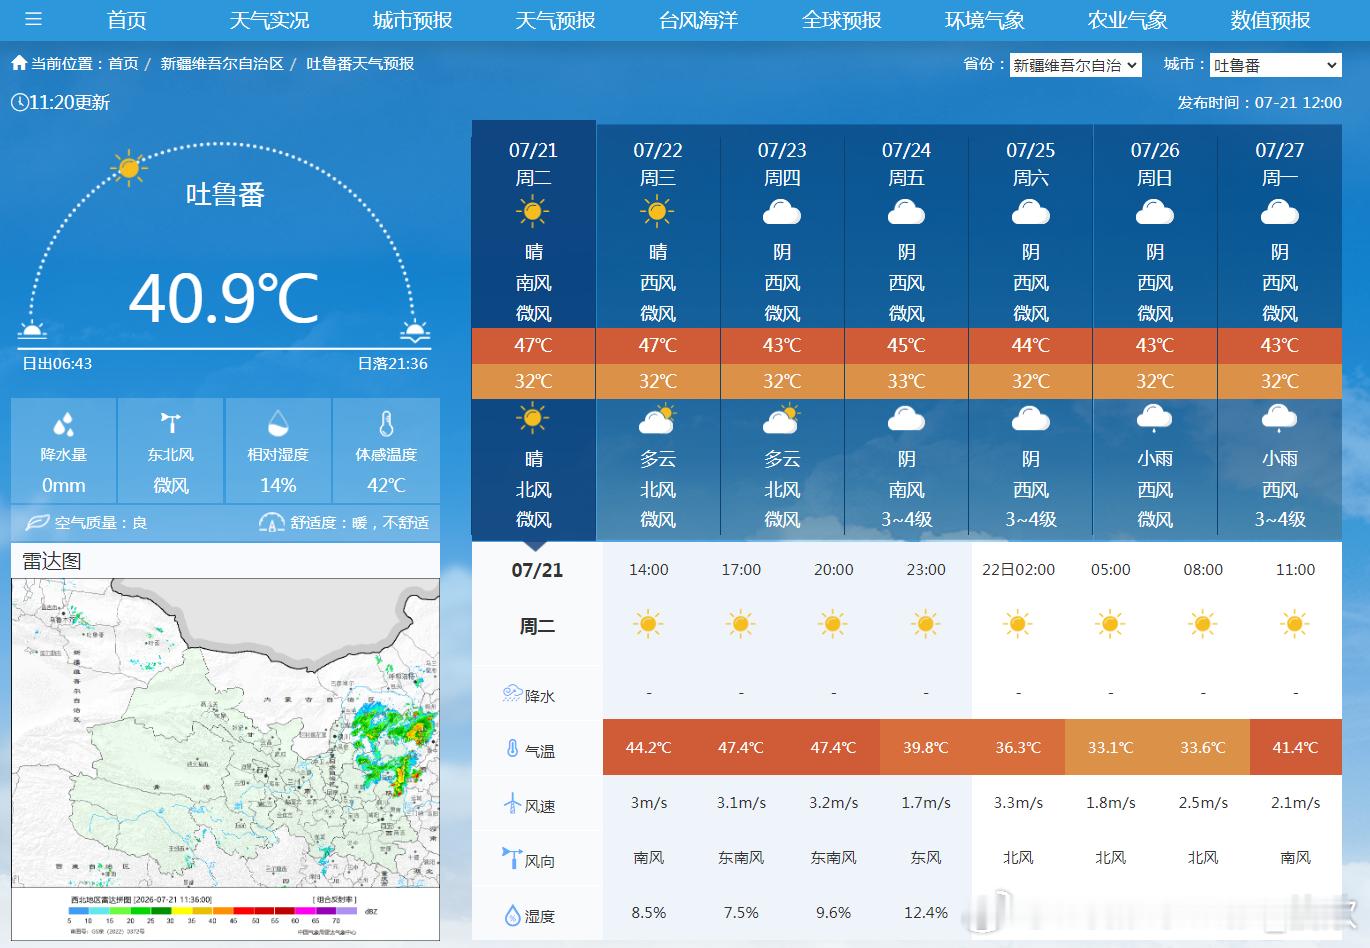
Task: Click the home icon beside 当前位置
Action: (x=19, y=63)
